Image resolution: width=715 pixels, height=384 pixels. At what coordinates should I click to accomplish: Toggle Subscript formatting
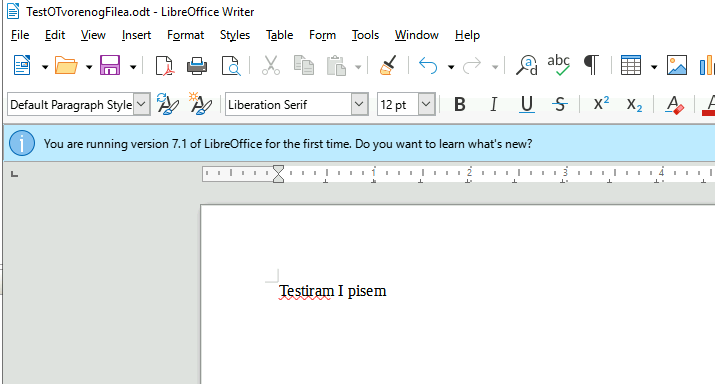point(634,105)
